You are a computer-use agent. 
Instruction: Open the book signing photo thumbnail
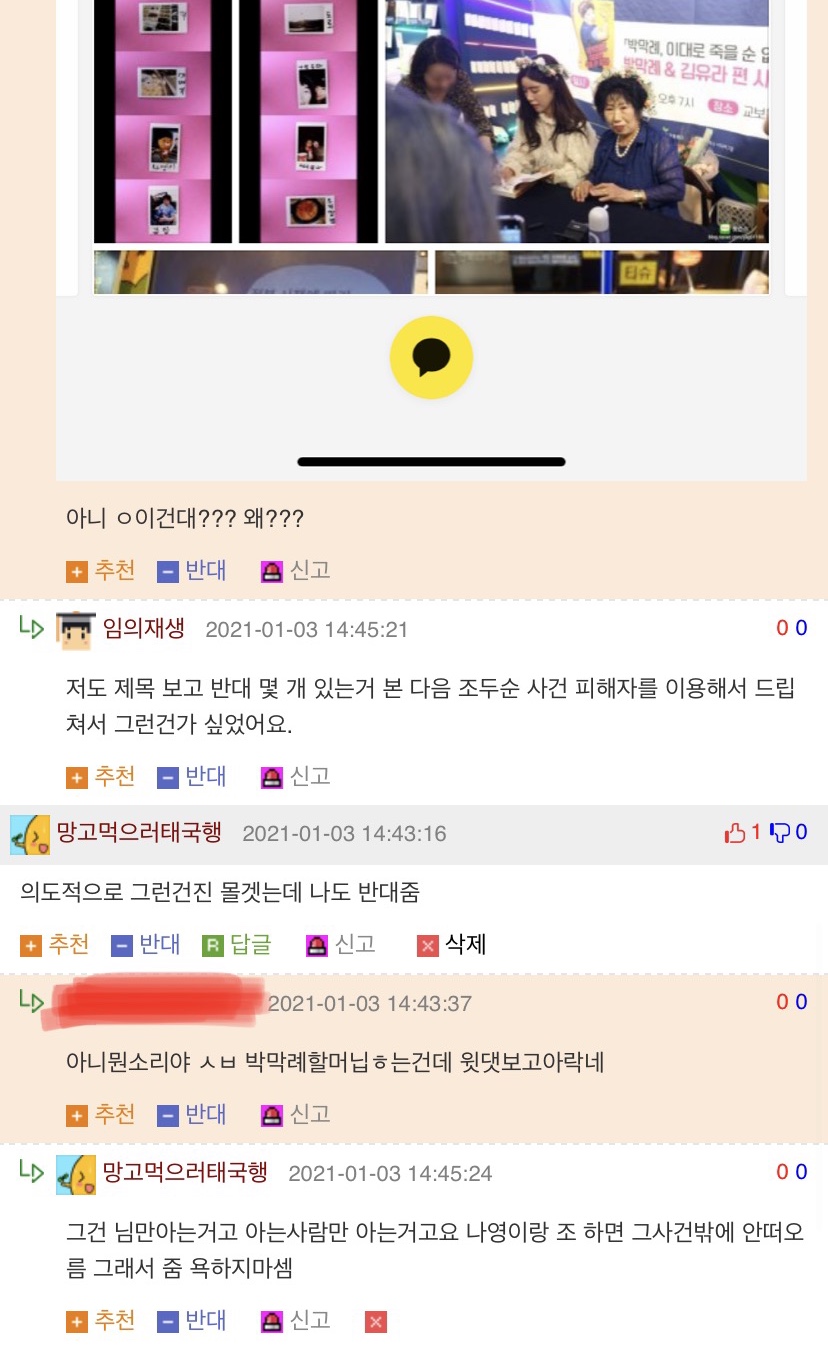pyautogui.click(x=577, y=121)
